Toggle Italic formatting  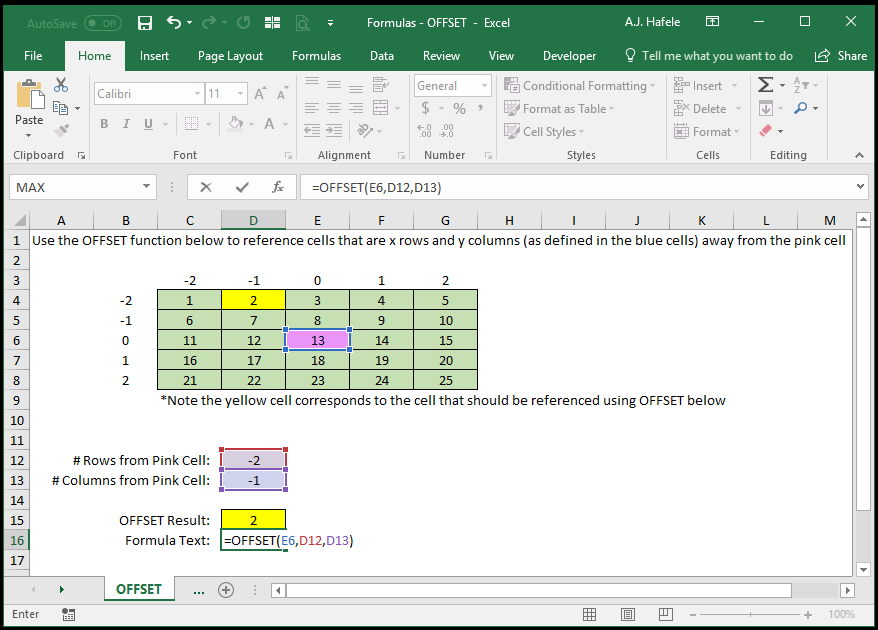pyautogui.click(x=127, y=124)
